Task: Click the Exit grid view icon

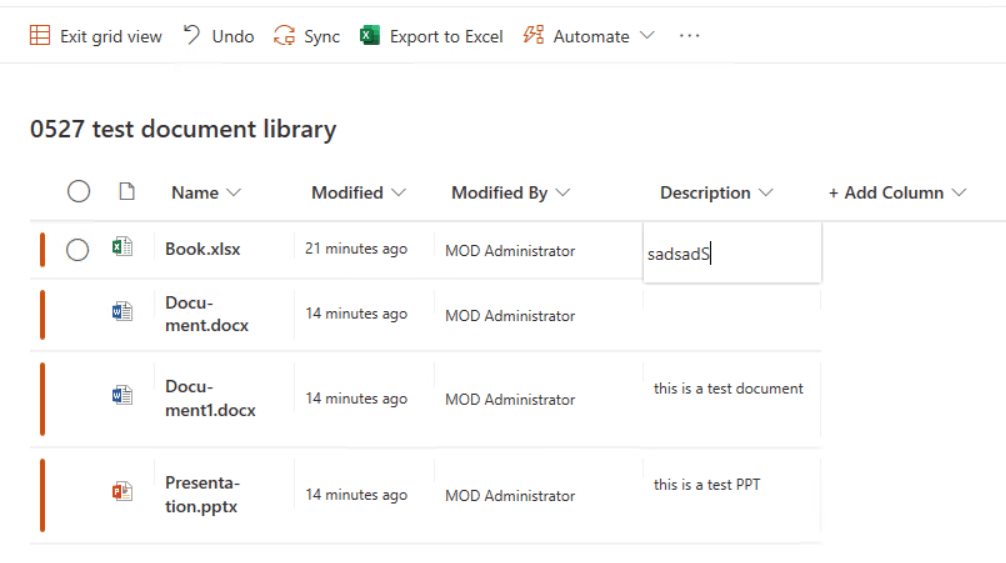Action: [40, 36]
